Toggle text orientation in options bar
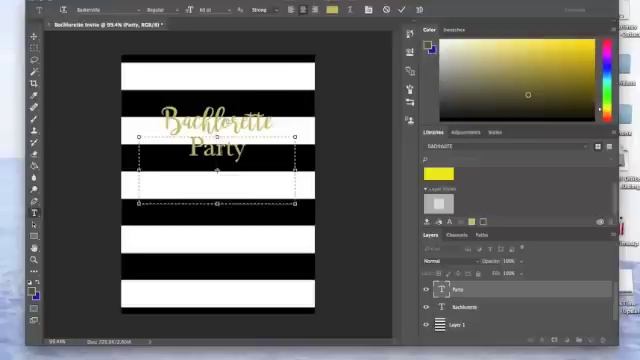The image size is (640, 360). coord(63,10)
